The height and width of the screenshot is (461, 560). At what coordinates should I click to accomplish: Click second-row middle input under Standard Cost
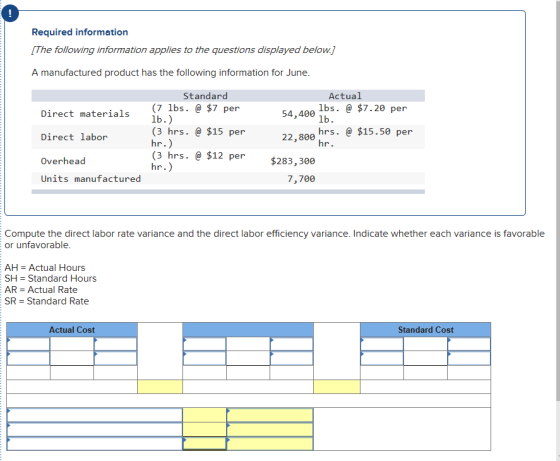(x=425, y=358)
